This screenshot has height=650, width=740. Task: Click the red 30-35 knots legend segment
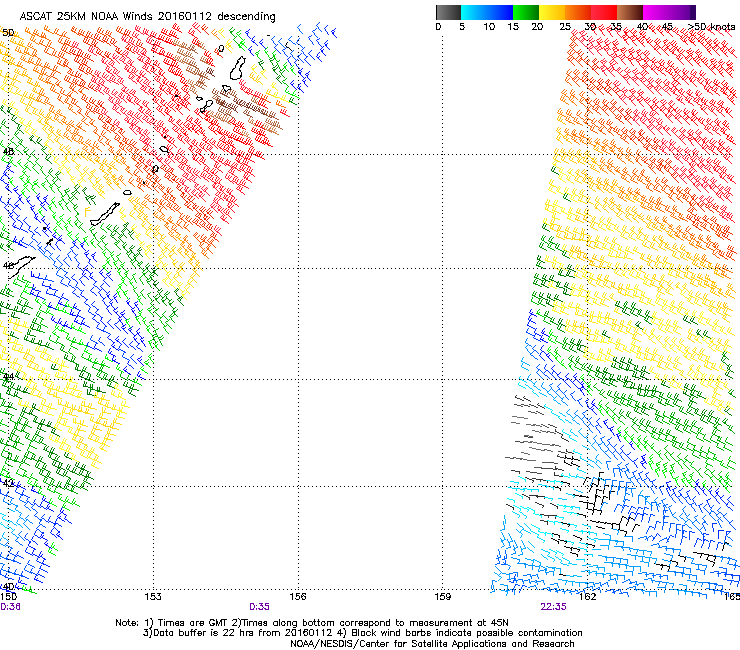click(x=604, y=12)
